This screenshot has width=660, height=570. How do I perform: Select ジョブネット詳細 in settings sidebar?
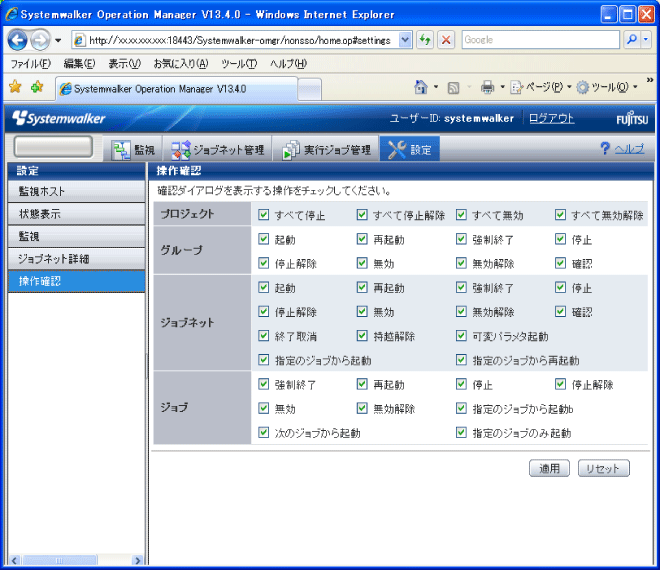[77, 259]
